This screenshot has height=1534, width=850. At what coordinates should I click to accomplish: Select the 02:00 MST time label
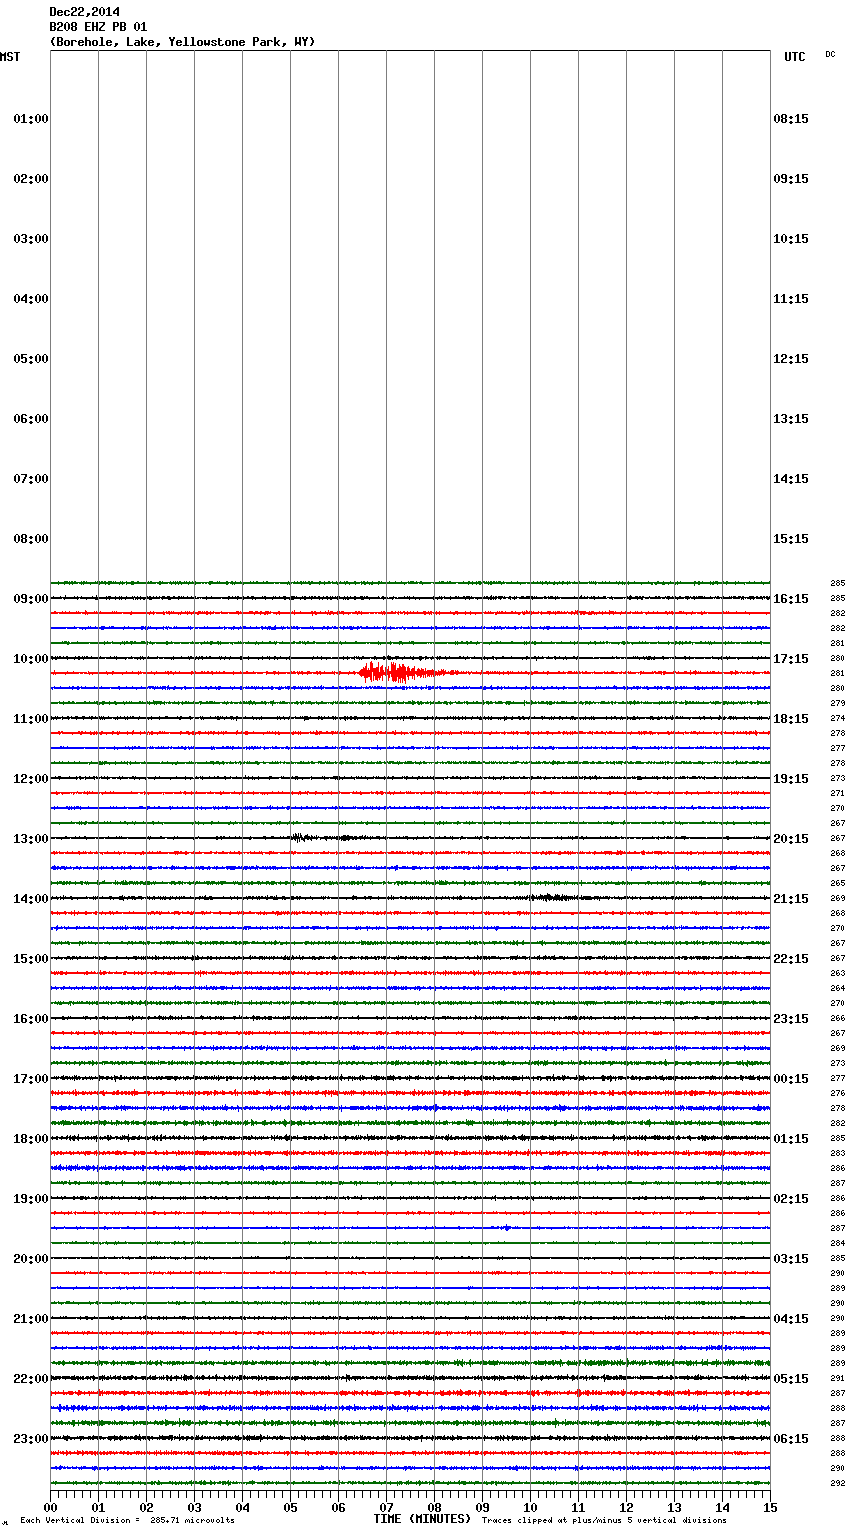click(31, 179)
